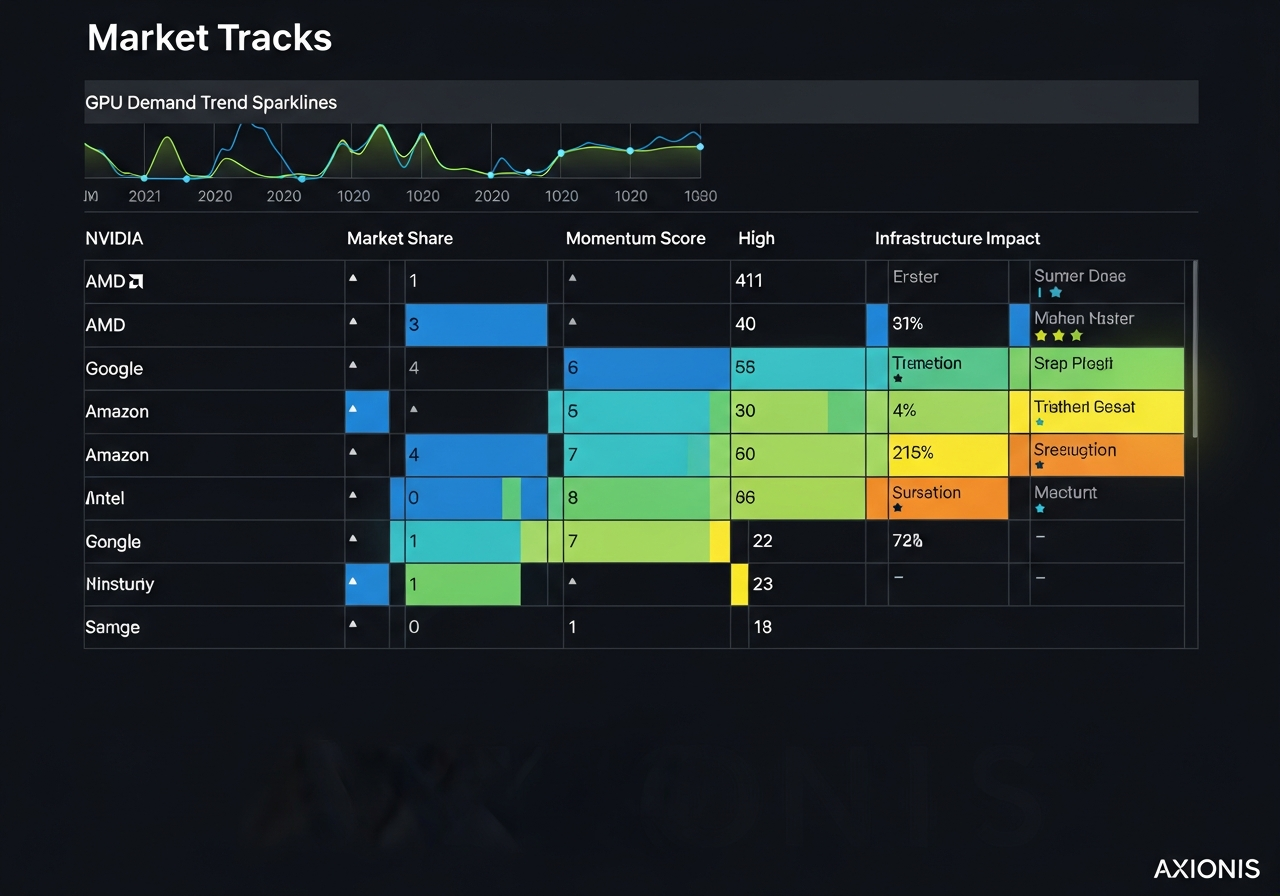Select the Infrastructure Impact column header
The width and height of the screenshot is (1280, 896).
[x=957, y=238]
